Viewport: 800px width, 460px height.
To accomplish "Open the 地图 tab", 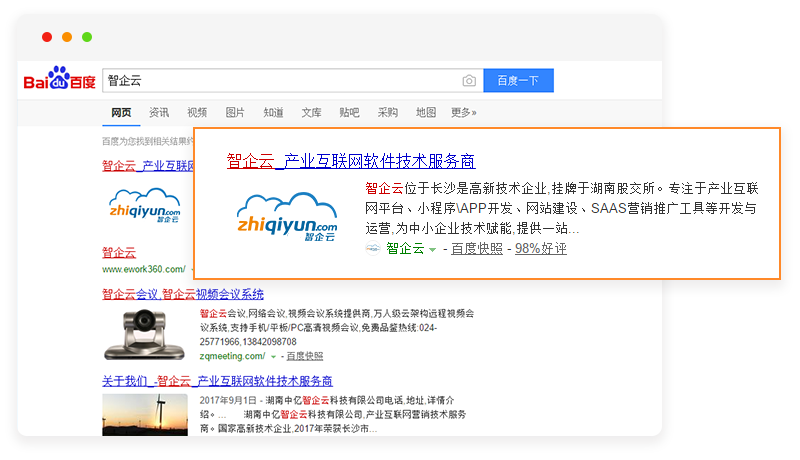I will pos(426,112).
